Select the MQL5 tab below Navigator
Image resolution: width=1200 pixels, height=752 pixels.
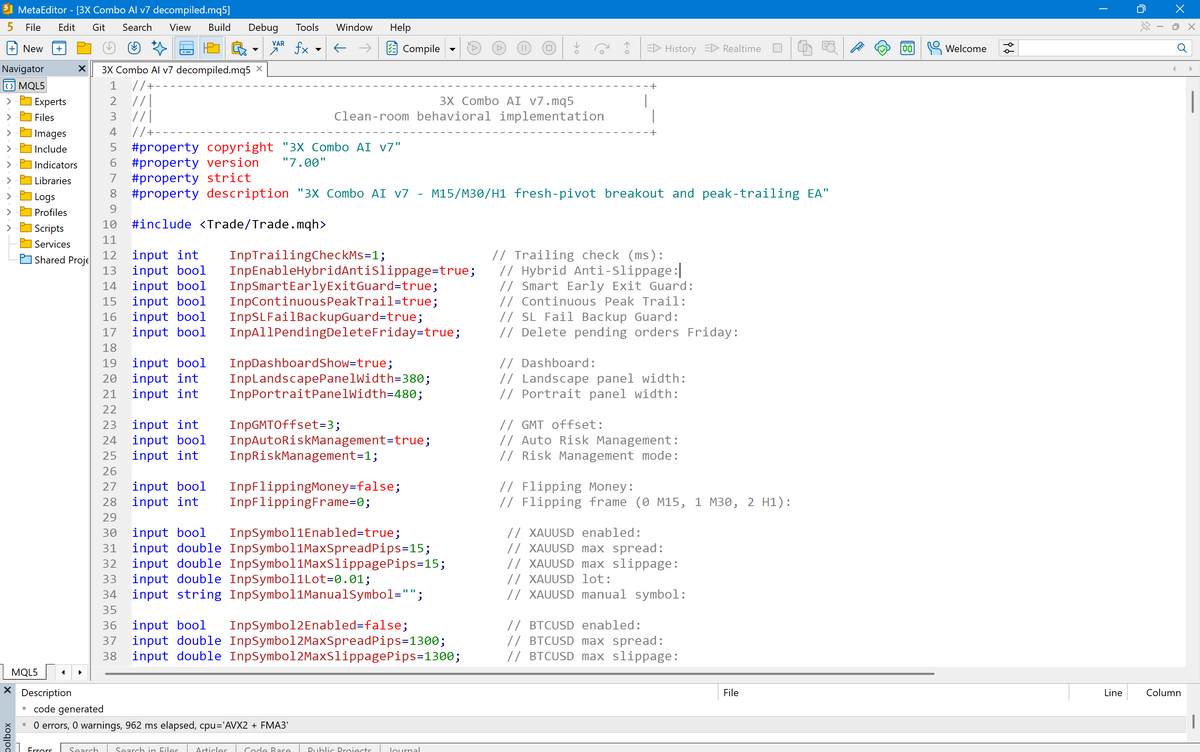coord(24,671)
